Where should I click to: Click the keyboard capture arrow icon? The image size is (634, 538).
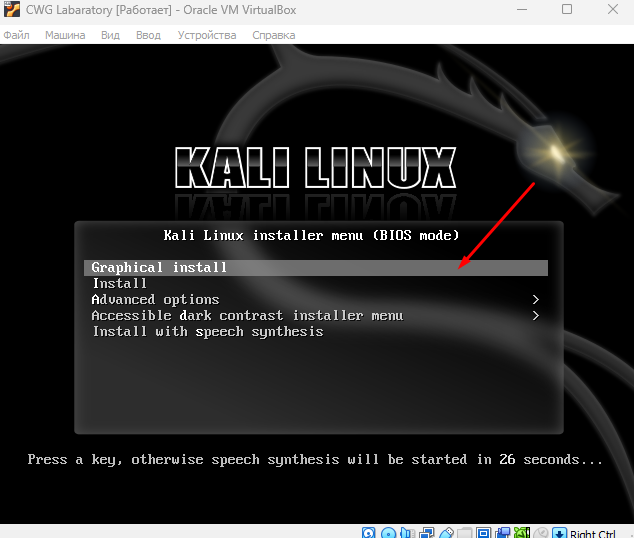559,534
